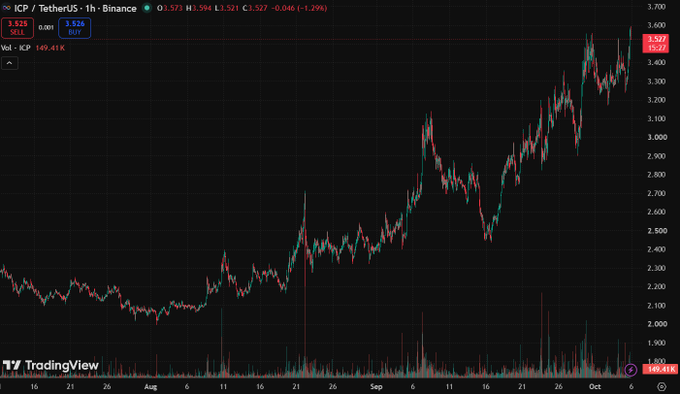Viewport: 680px width, 394px height.
Task: Click the Aug label on time axis
Action: click(x=150, y=387)
